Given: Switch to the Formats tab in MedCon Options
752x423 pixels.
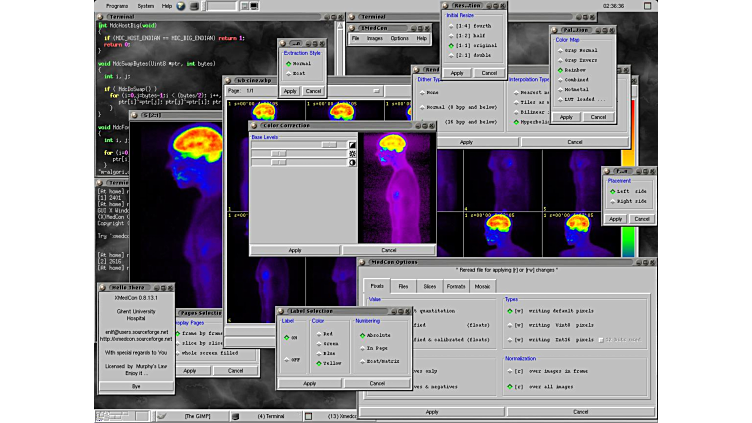Looking at the screenshot, I should point(455,286).
